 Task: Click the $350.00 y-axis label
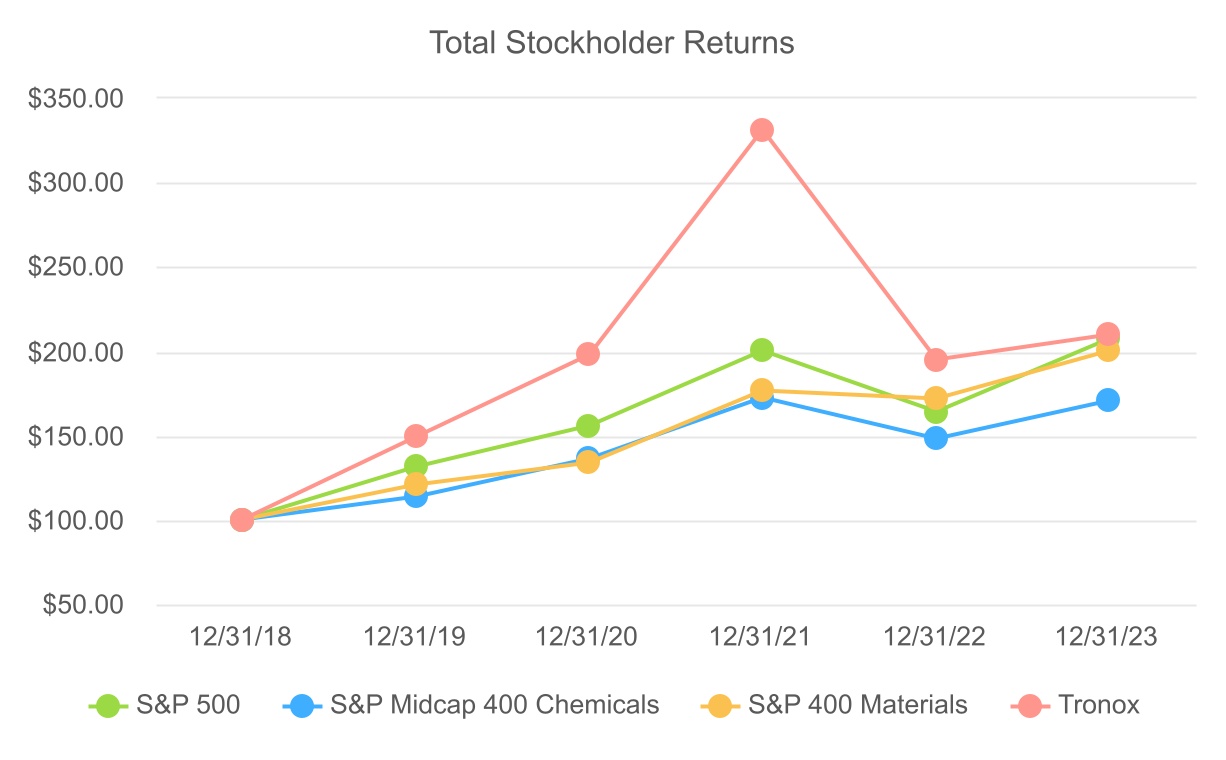coord(90,99)
